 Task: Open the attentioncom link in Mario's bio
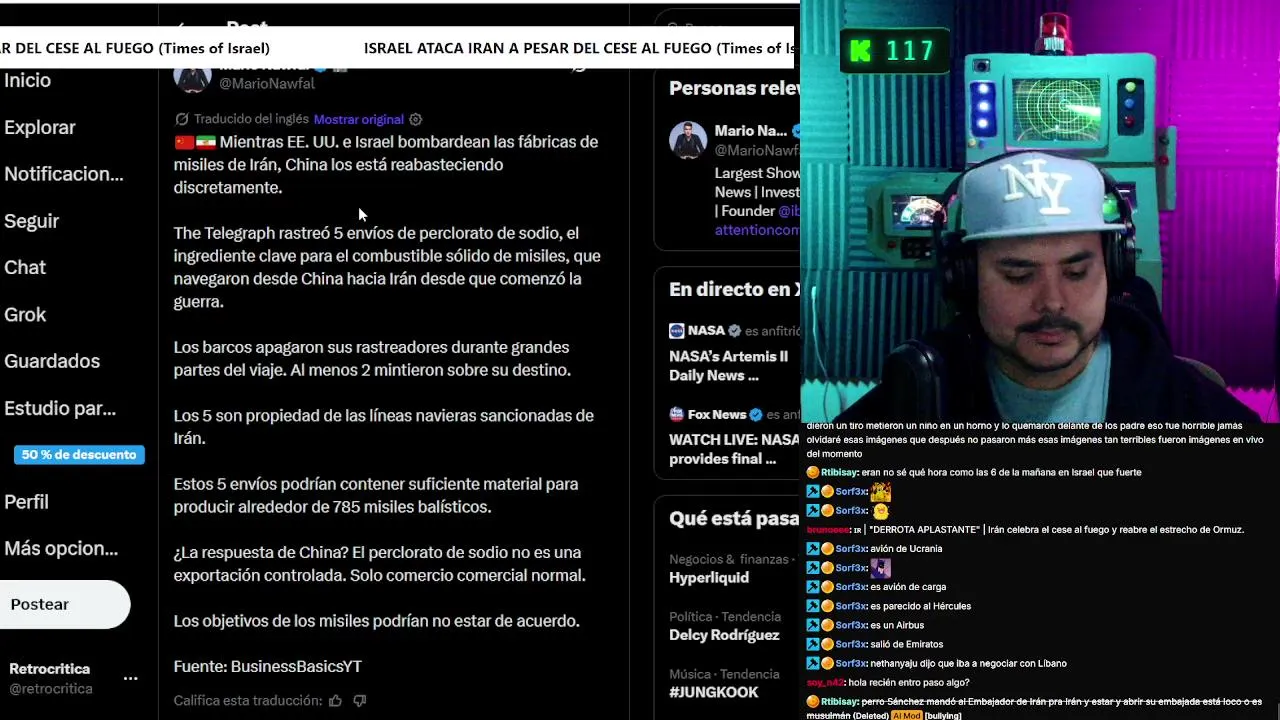tap(757, 230)
